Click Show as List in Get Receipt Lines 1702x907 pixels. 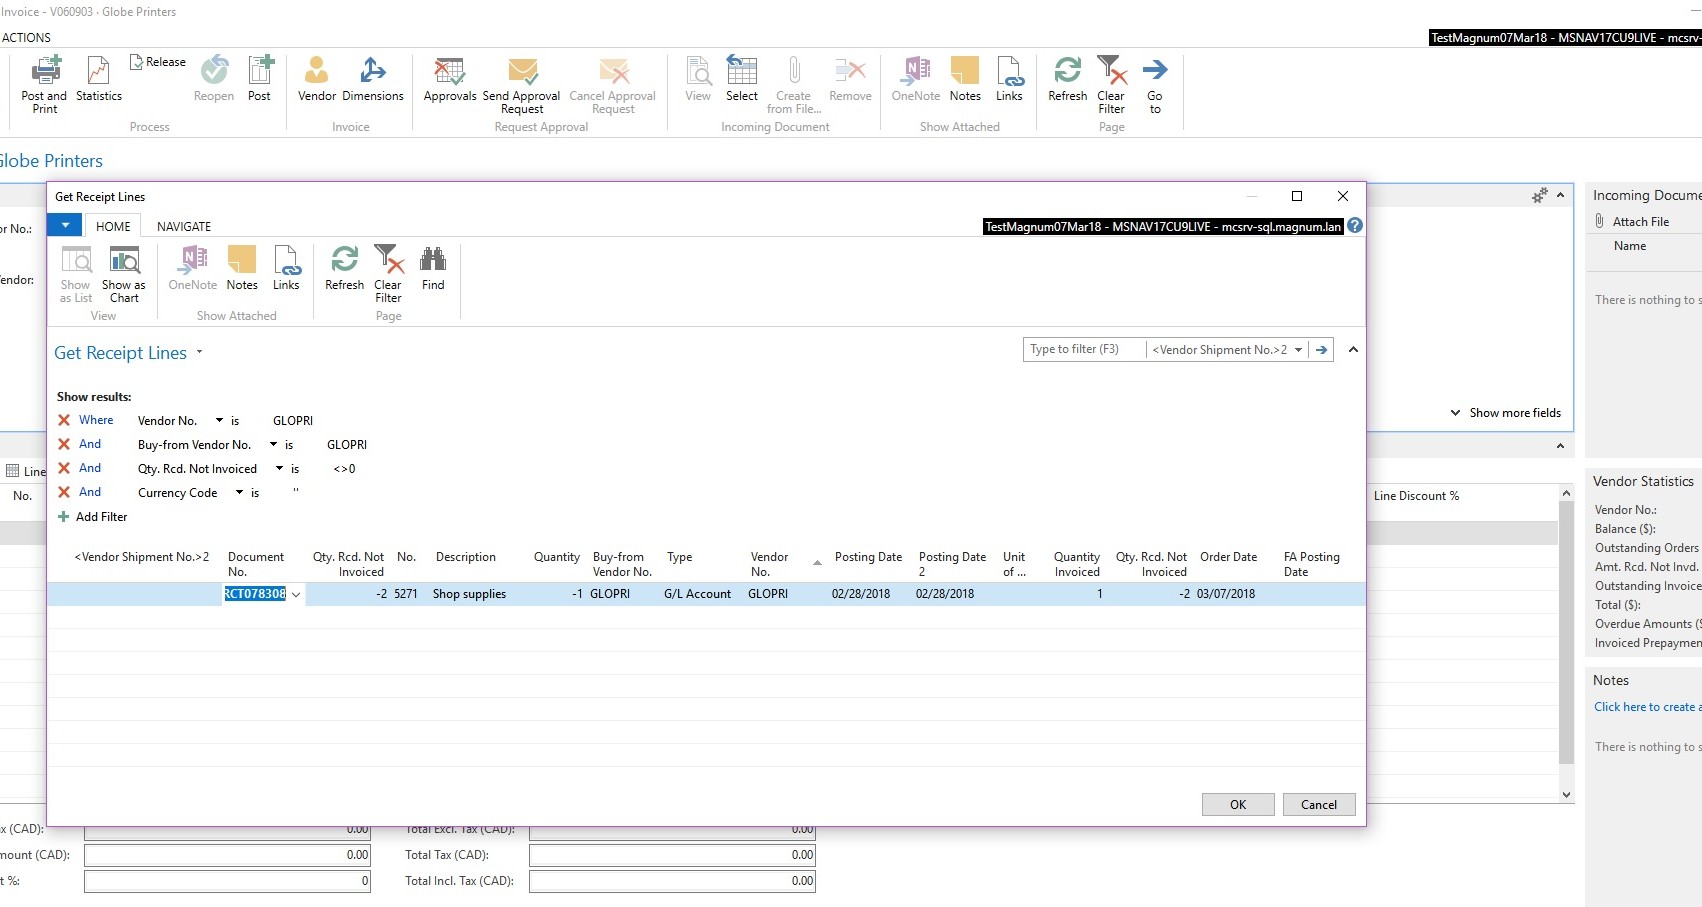[76, 274]
